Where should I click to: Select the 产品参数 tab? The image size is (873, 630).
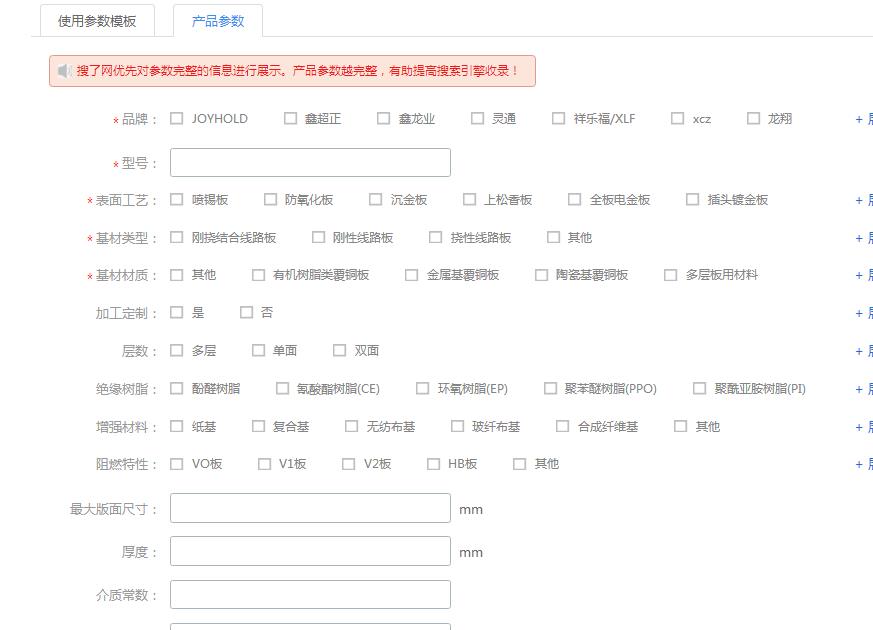coord(217,21)
